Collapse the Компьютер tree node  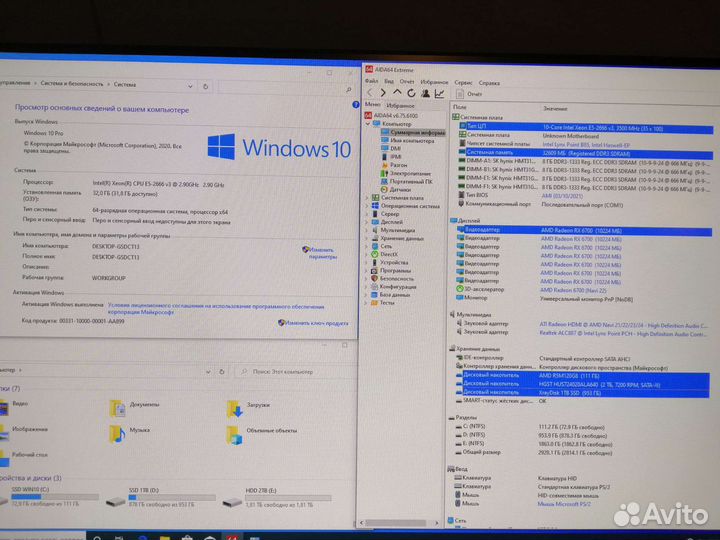pyautogui.click(x=368, y=124)
